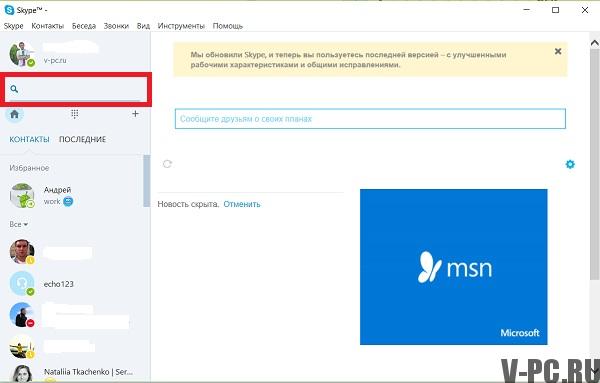Click the plus add contact icon
This screenshot has height=383, width=600.
click(x=135, y=114)
